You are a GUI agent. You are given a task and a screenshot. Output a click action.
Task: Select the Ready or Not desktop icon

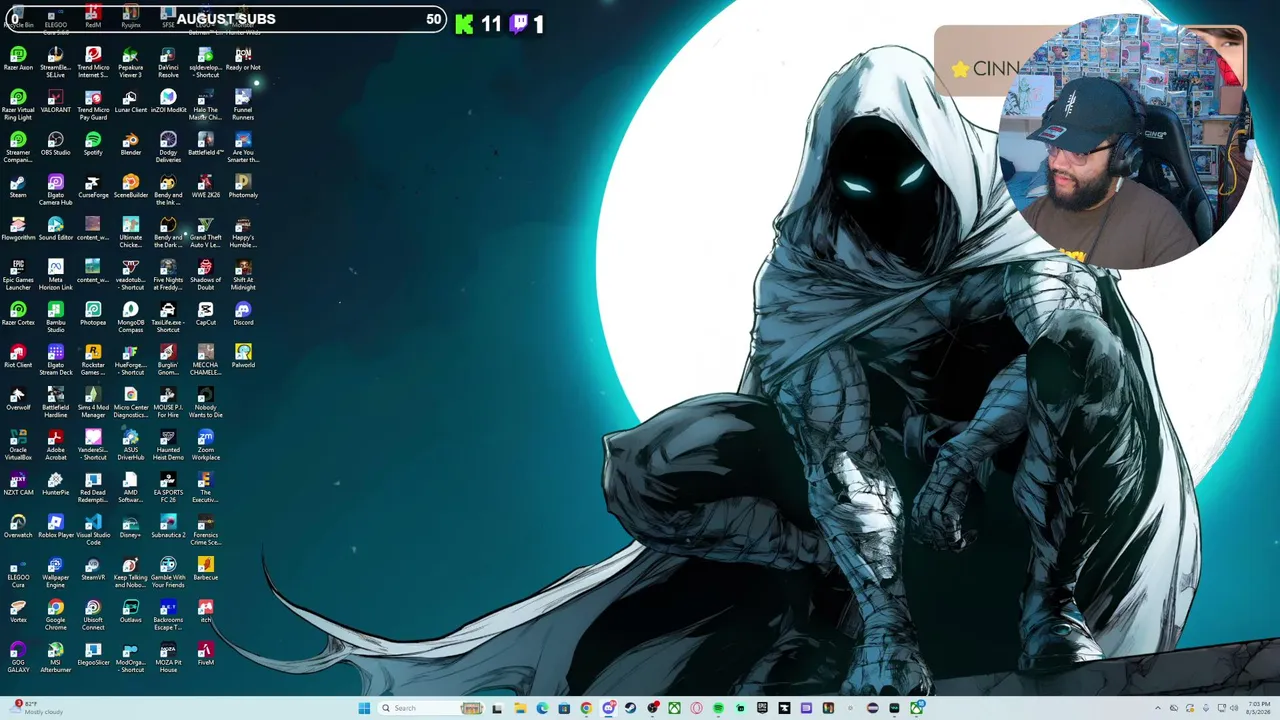pyautogui.click(x=243, y=60)
